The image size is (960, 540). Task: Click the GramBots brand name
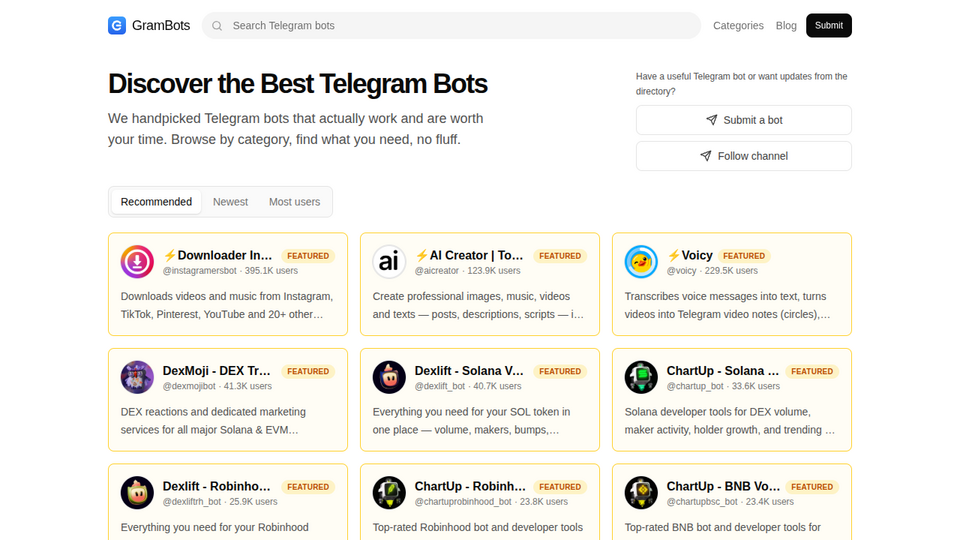coord(161,26)
